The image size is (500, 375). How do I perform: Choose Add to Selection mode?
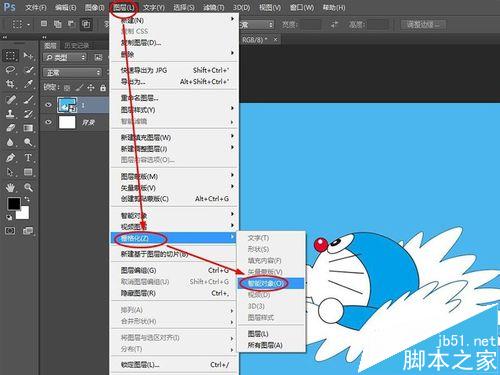(58, 24)
